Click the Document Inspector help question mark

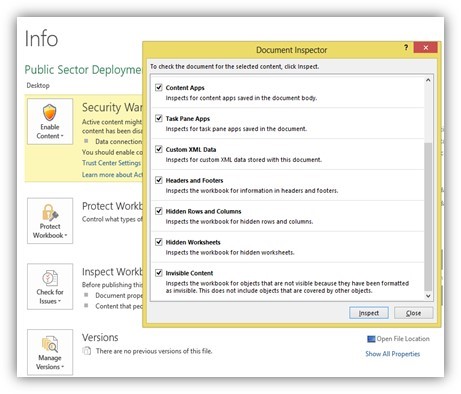click(x=406, y=47)
